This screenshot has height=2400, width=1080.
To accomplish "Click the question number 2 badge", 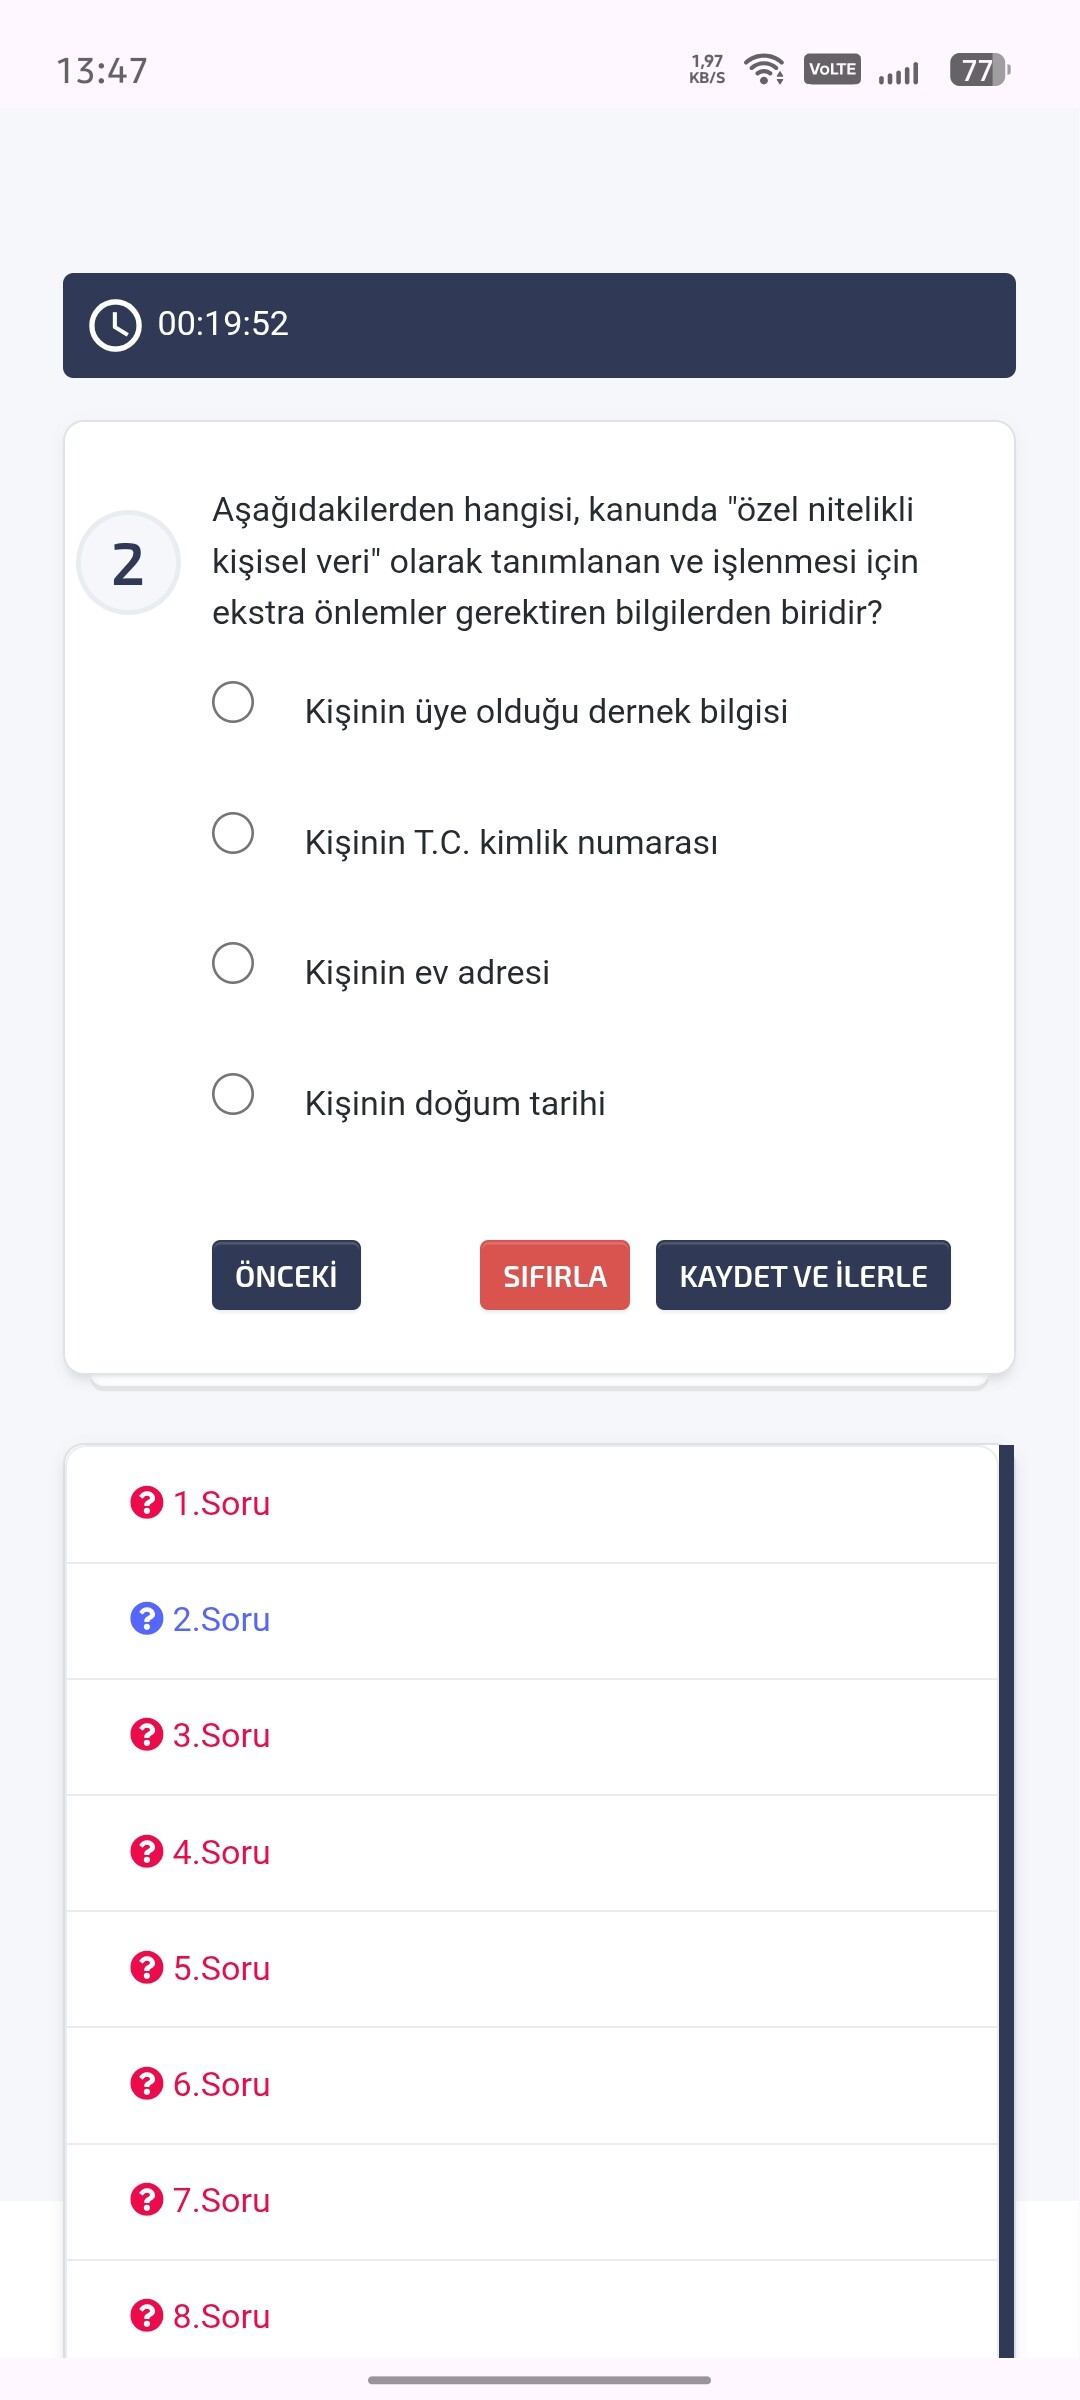I will click(x=128, y=563).
